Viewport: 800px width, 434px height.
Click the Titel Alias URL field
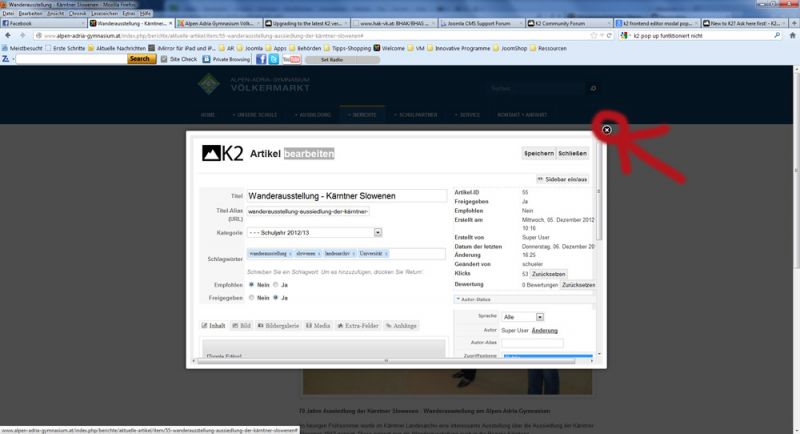(308, 211)
